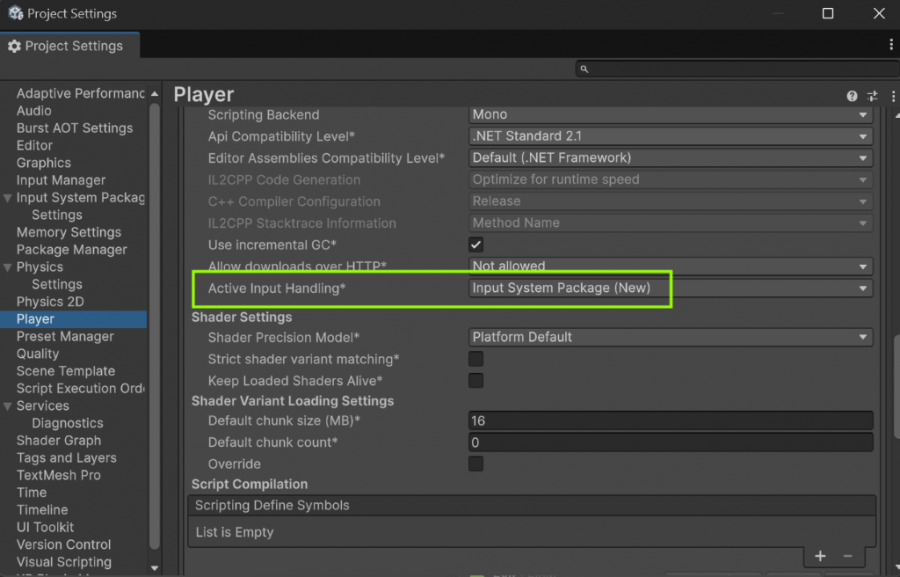Screen dimensions: 900x577
Task: Click the gear icon on Project Settings tab
Action: 14,46
